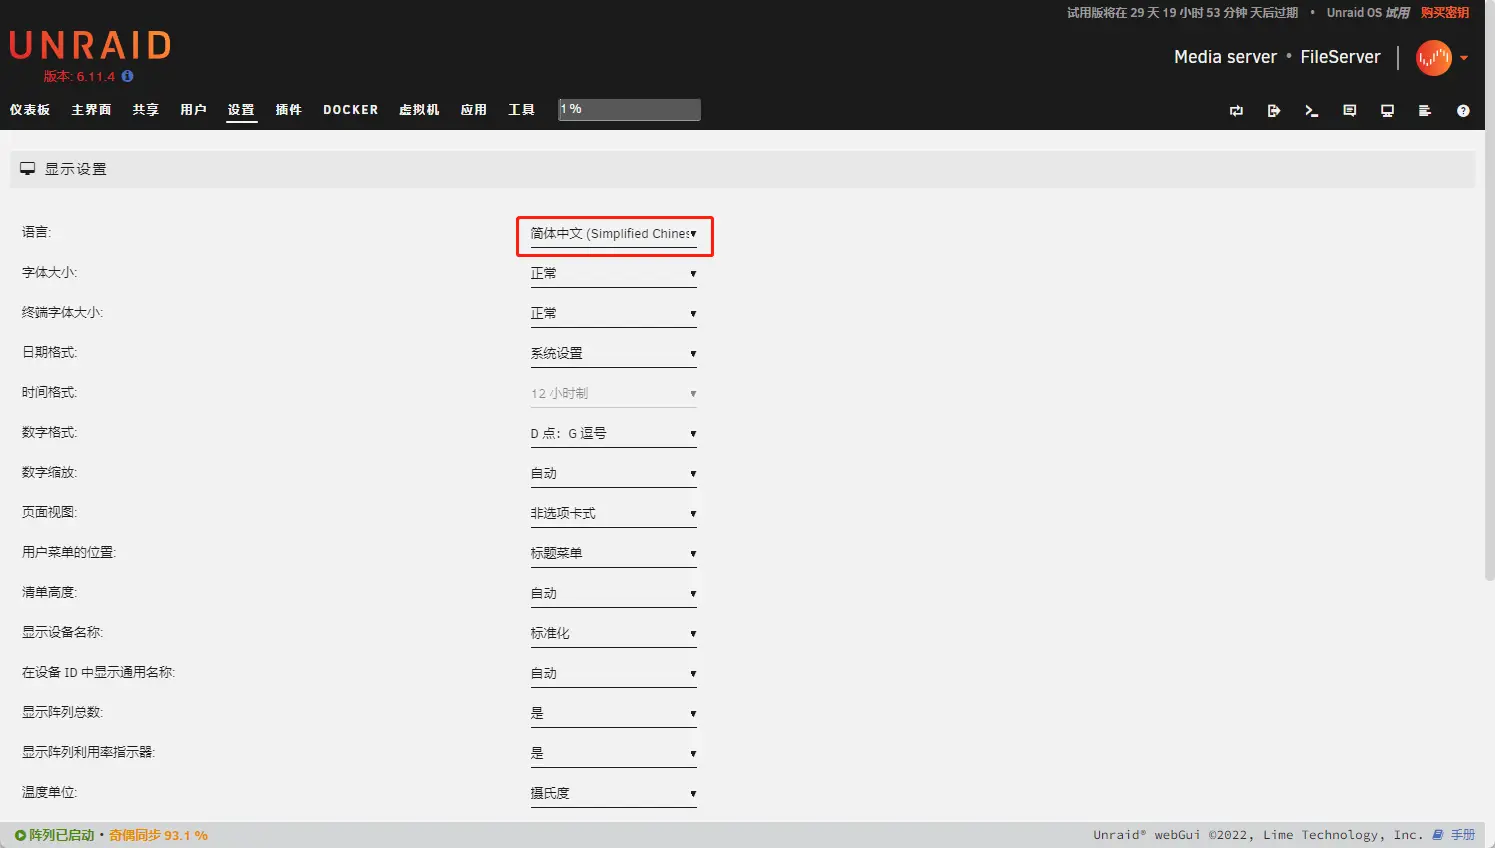1495x848 pixels.
Task: Click the 购买密钥 purchase key link
Action: 1444,13
